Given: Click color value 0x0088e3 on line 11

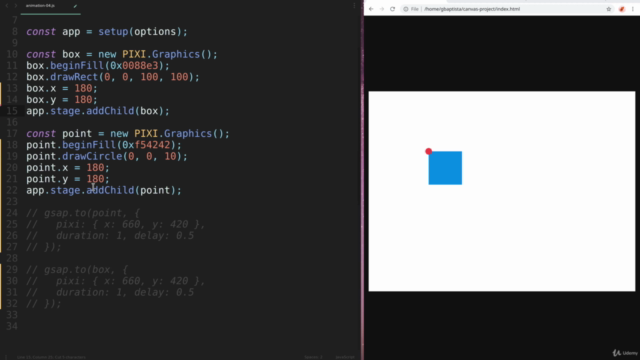Looking at the screenshot, I should point(134,66).
